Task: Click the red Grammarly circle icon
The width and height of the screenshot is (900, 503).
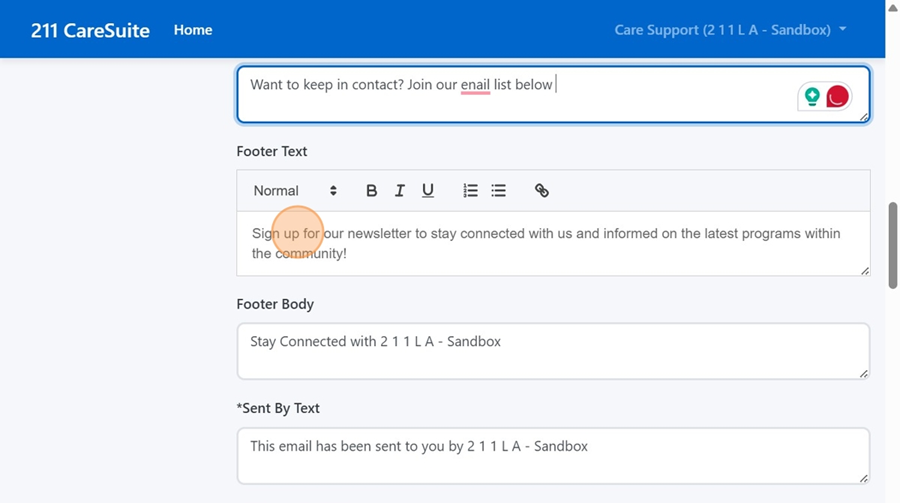Action: [837, 96]
